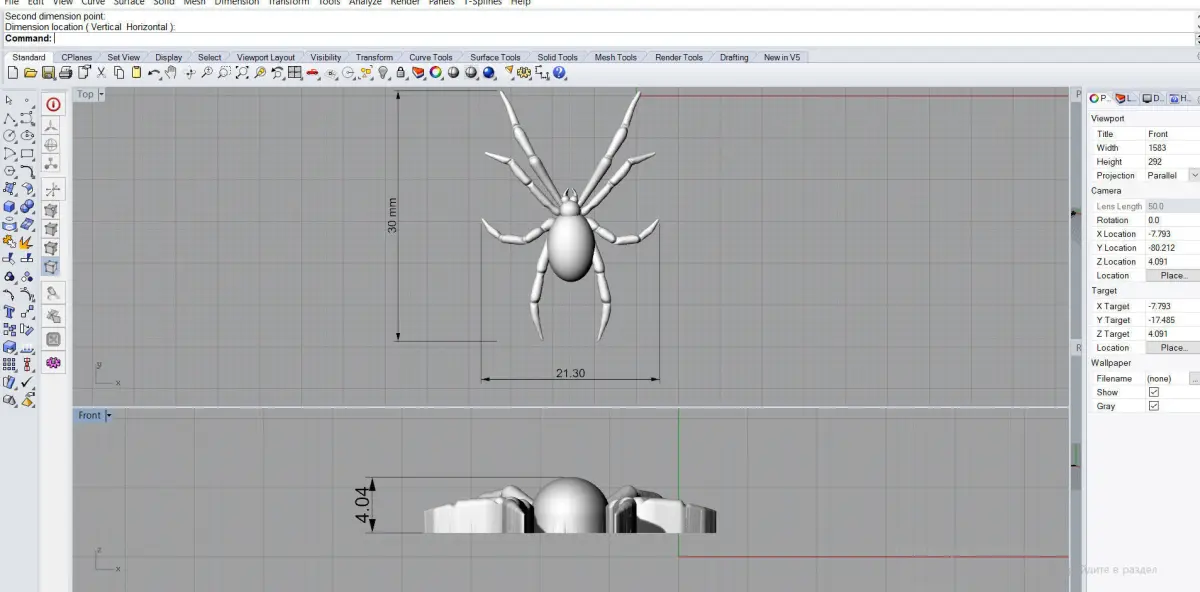Click the Front viewport title
The height and width of the screenshot is (592, 1200).
coord(89,415)
